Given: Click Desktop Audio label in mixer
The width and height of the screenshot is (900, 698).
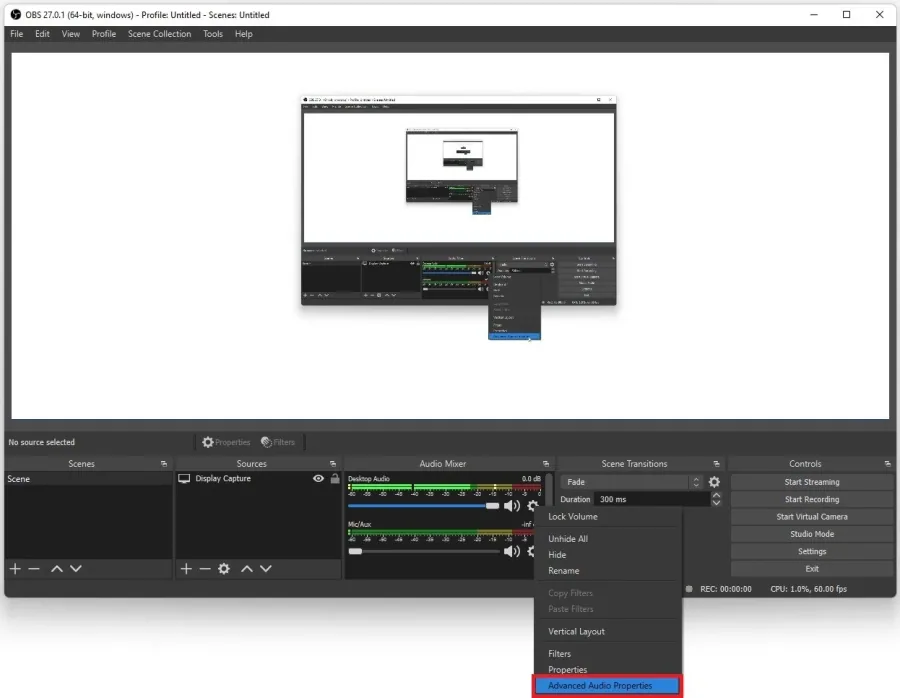Looking at the screenshot, I should pos(368,479).
